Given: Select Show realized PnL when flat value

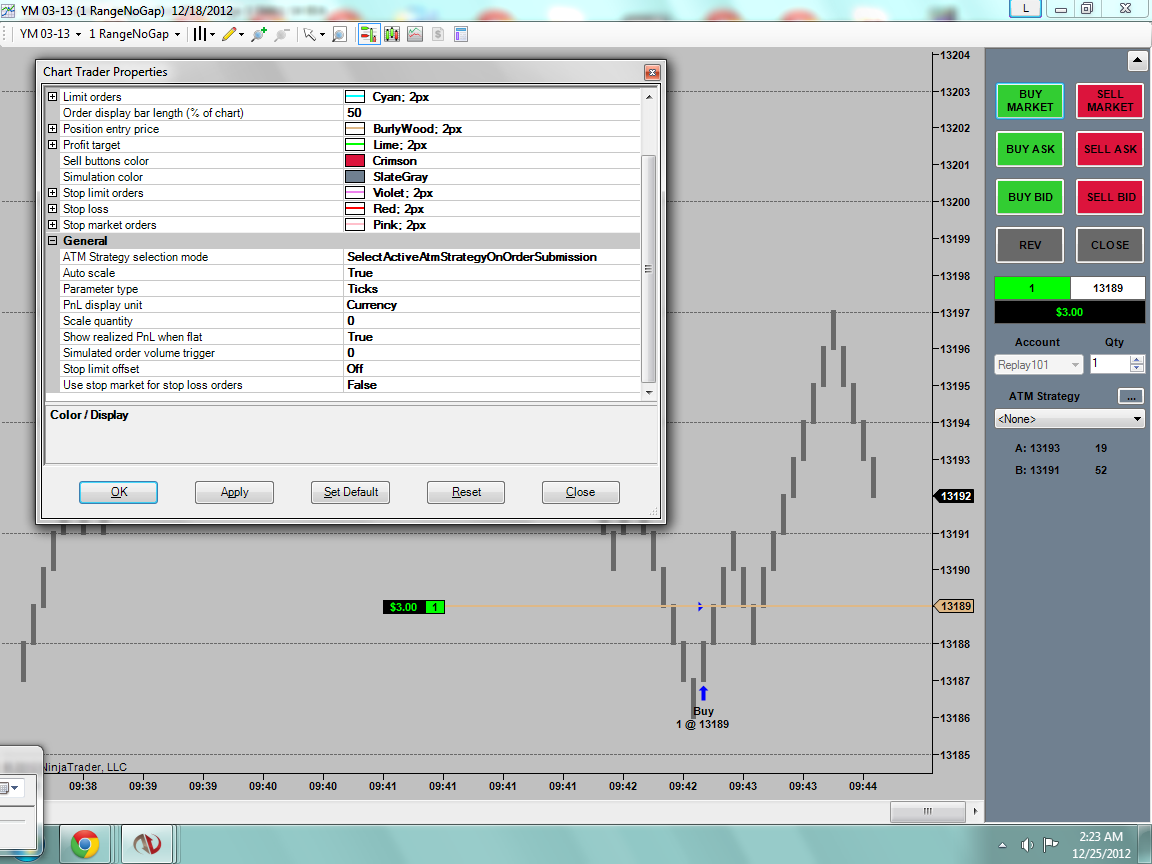Looking at the screenshot, I should tap(492, 337).
